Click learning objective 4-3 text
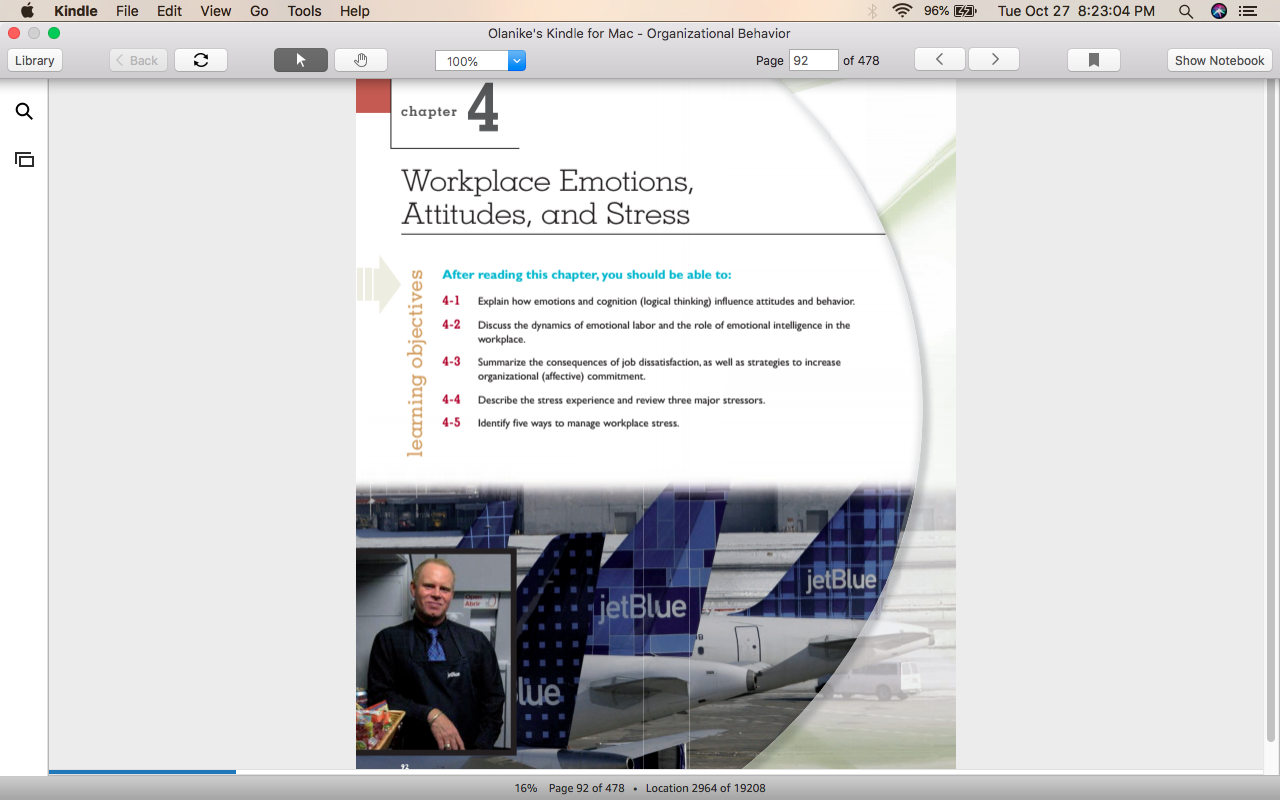 tap(659, 369)
